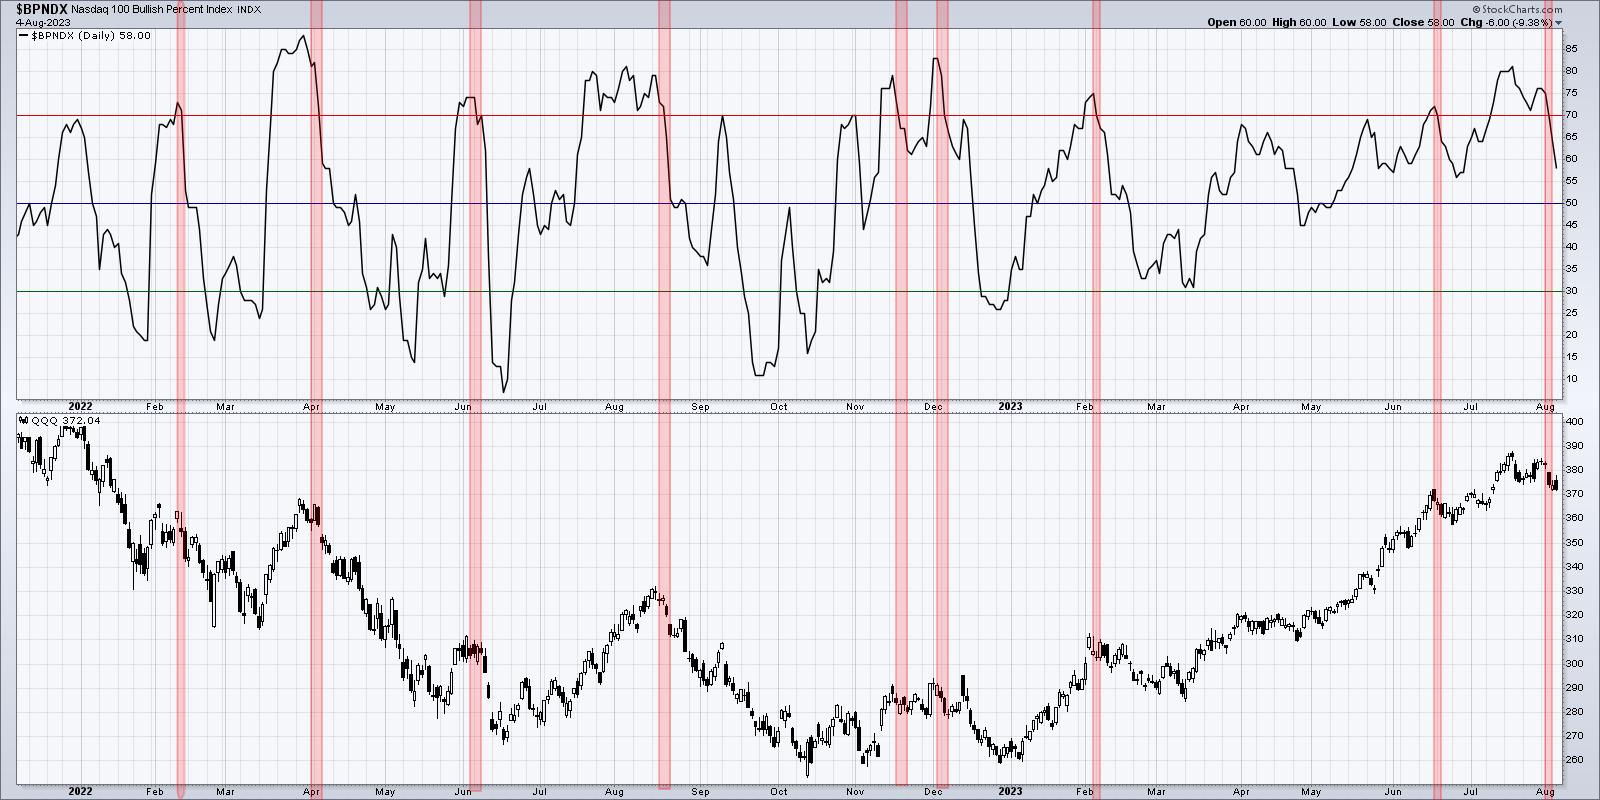Click the red highlight band in late August 2022
Screen dimensions: 1600x800
664,395
